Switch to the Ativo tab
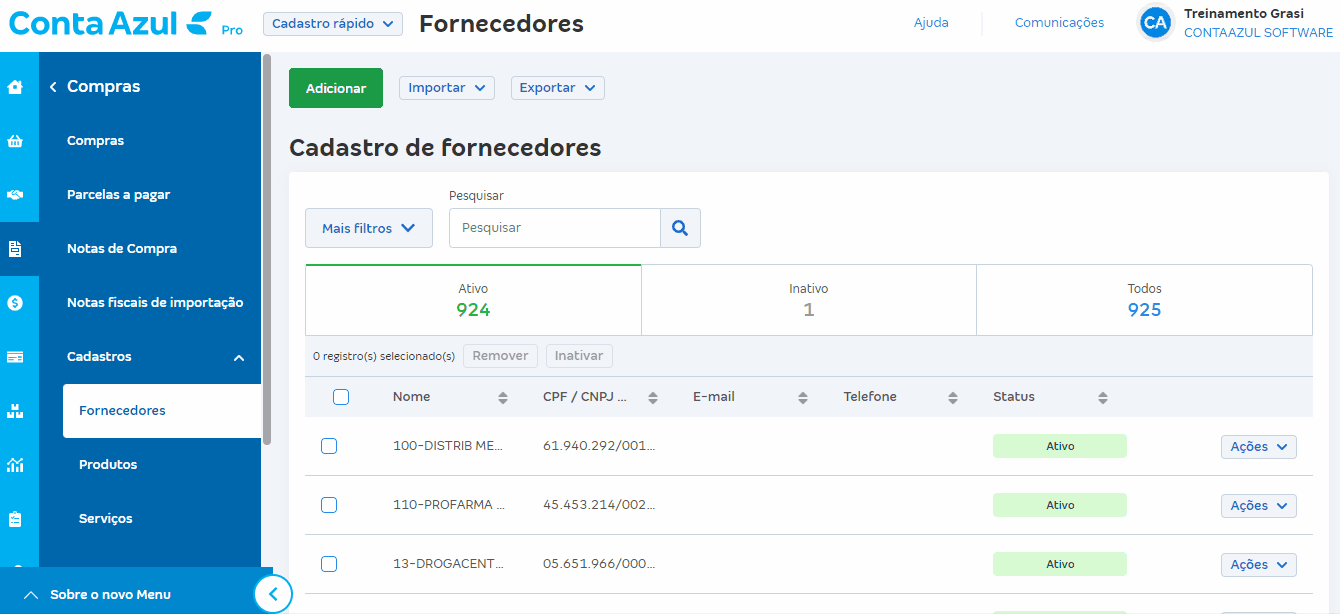This screenshot has width=1340, height=614. pyautogui.click(x=473, y=300)
